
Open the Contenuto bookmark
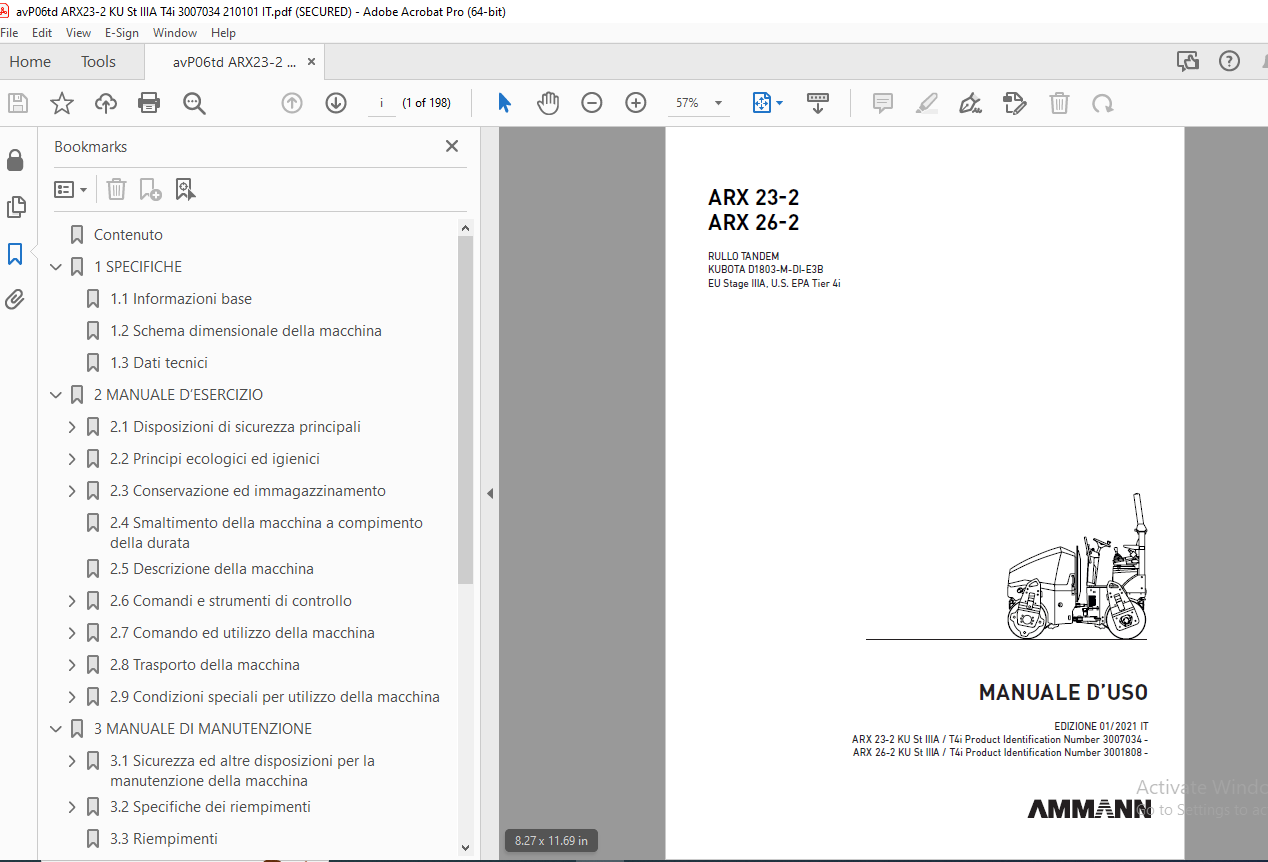[128, 235]
